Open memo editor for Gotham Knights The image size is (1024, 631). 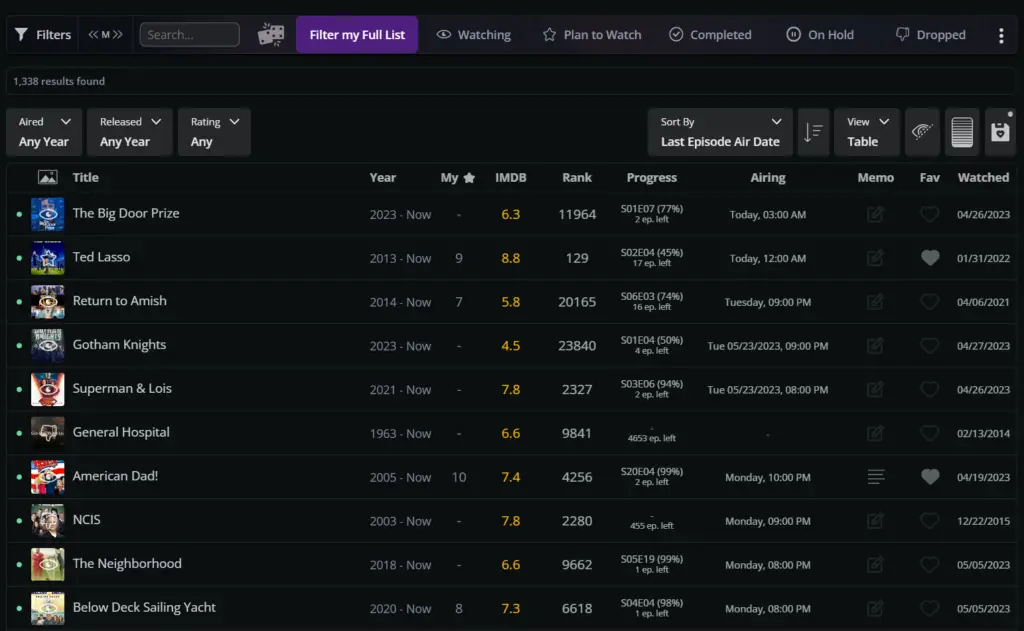coord(875,346)
